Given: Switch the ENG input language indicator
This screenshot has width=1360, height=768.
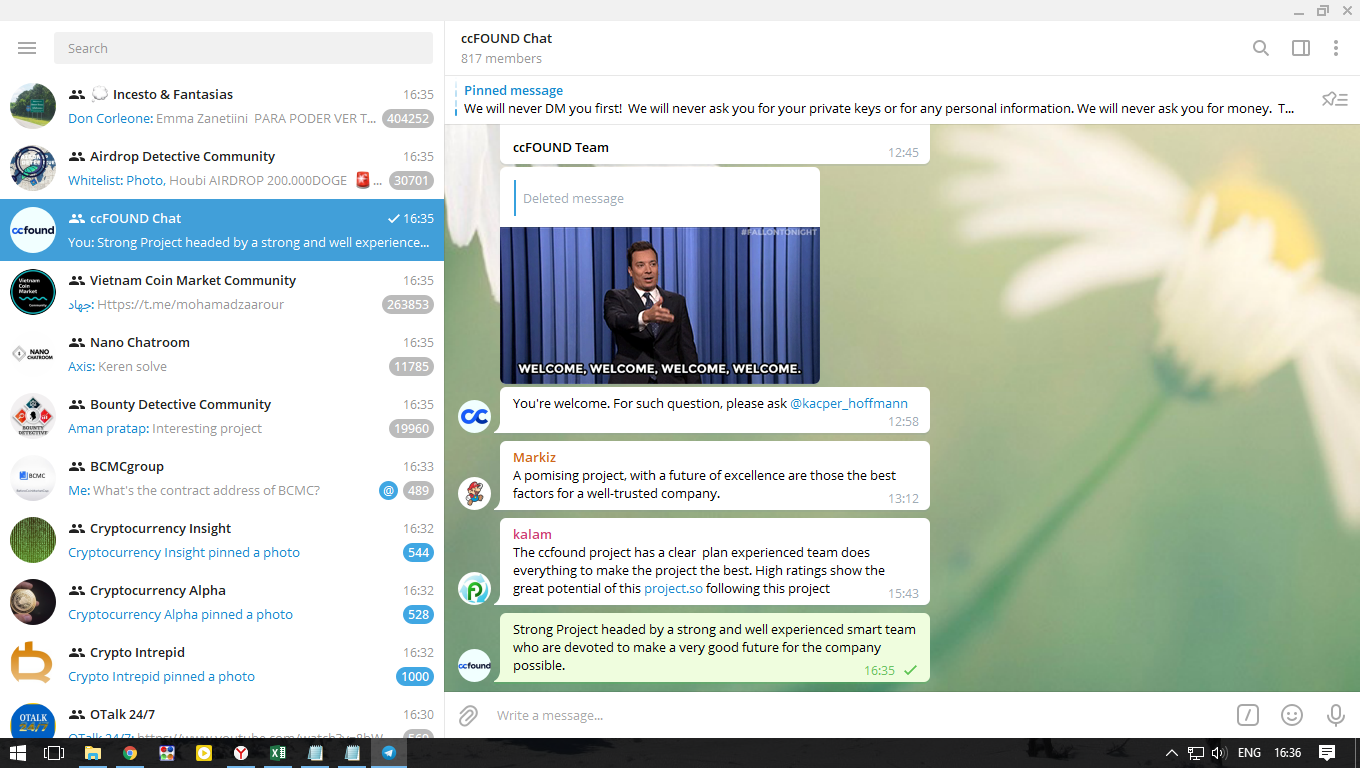Looking at the screenshot, I should click(1249, 753).
